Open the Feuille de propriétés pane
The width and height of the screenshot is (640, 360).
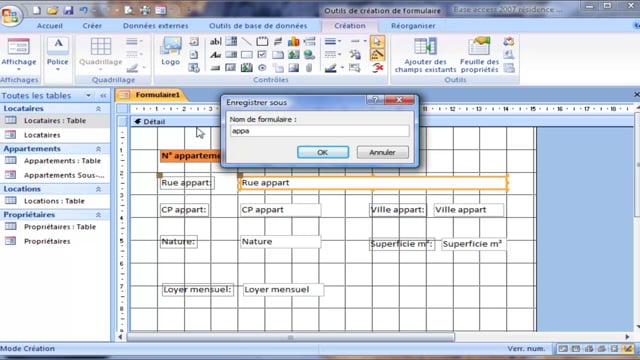point(479,55)
